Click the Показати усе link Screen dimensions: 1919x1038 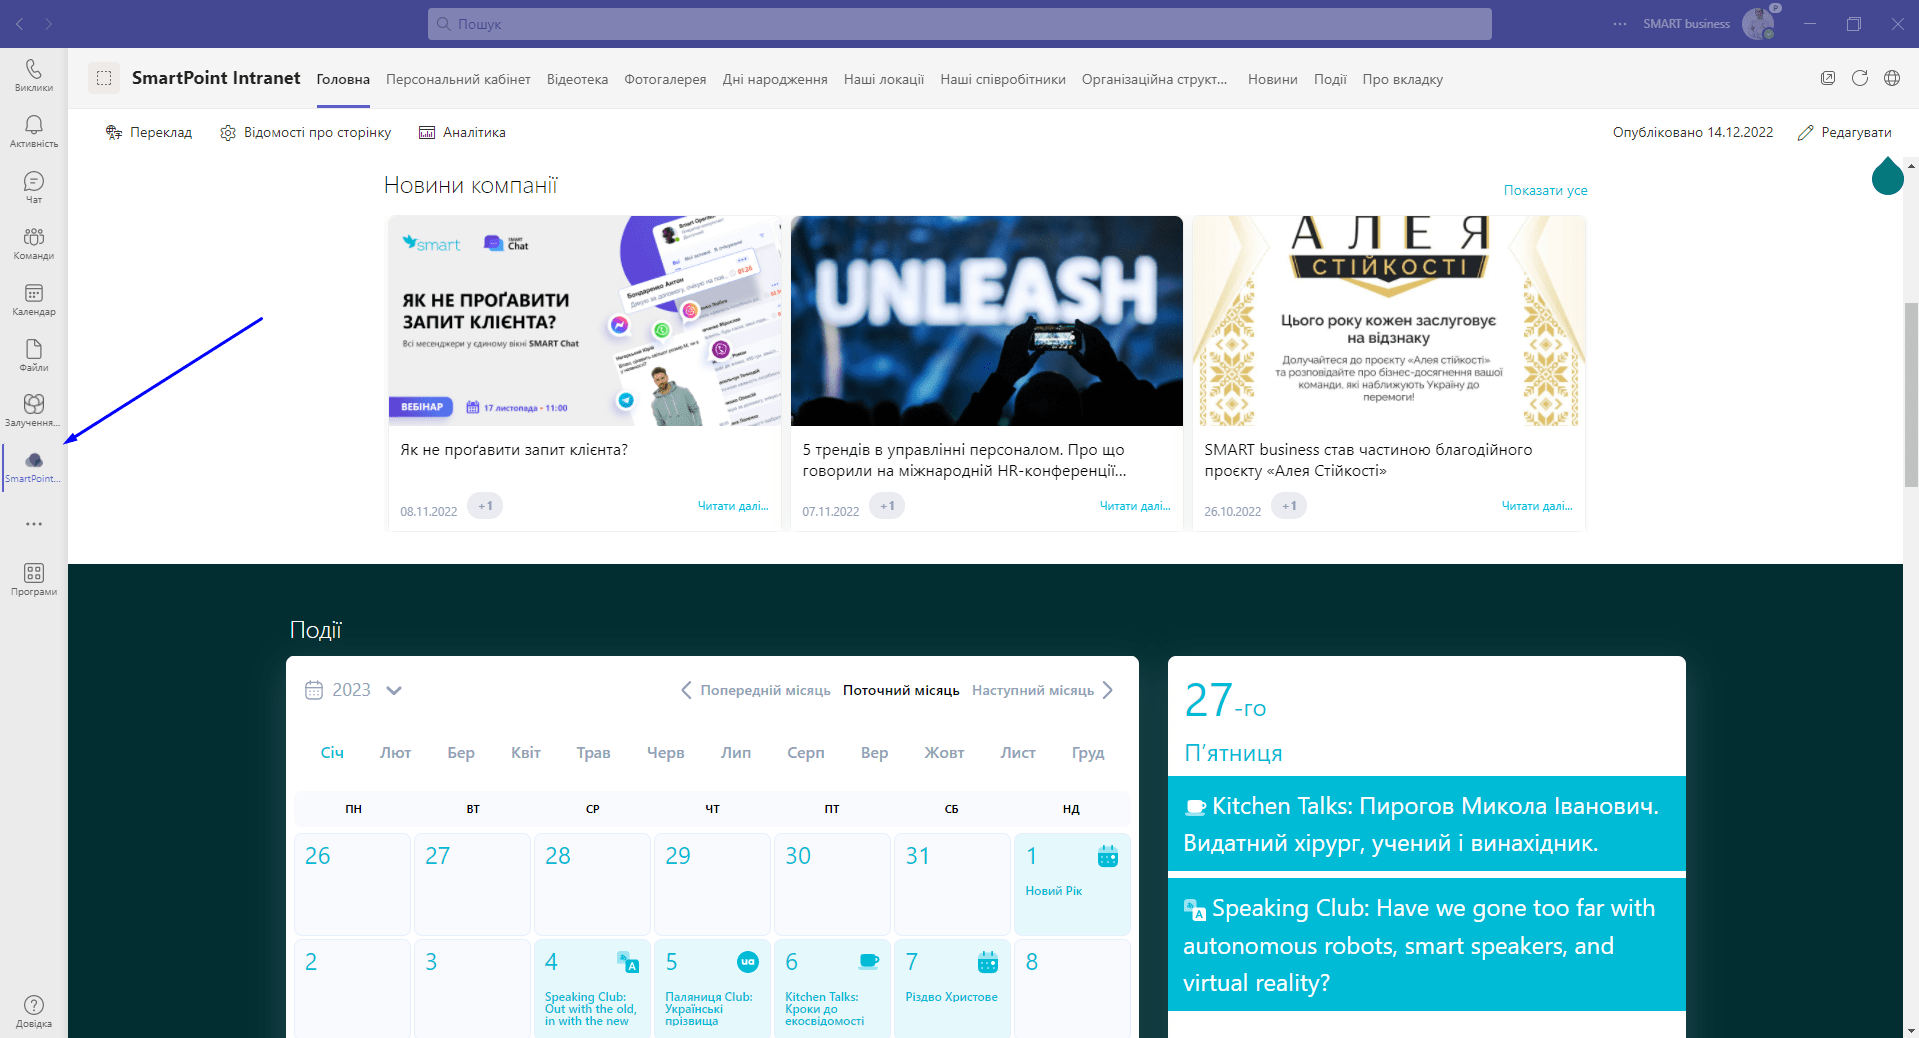point(1545,190)
